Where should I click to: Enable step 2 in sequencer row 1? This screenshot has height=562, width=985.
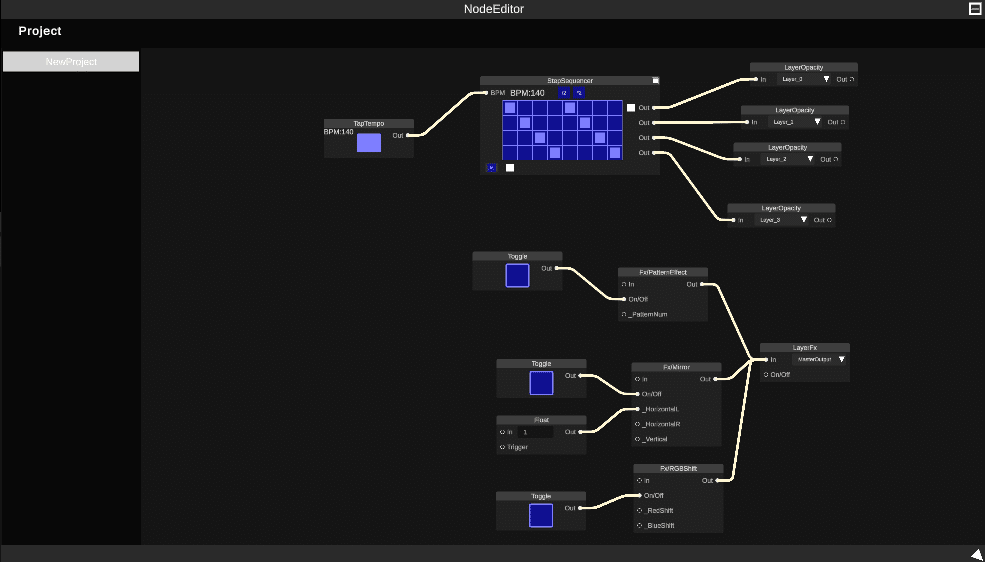click(525, 107)
